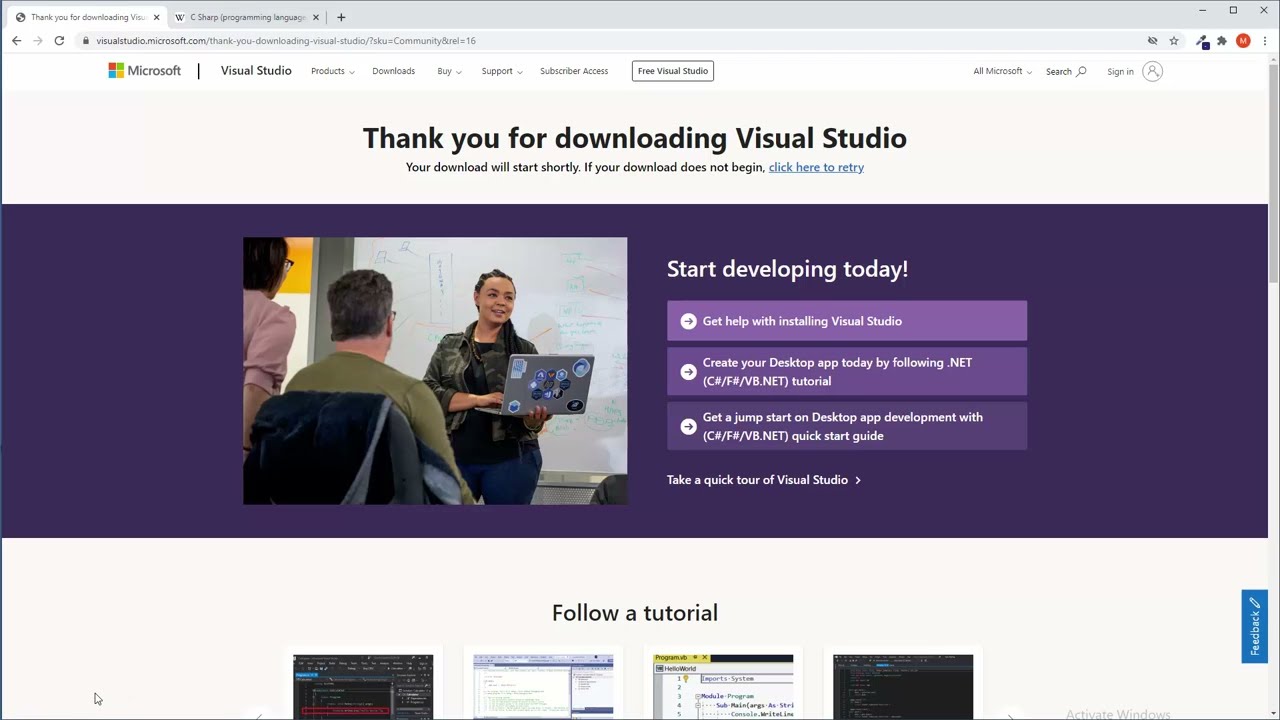The height and width of the screenshot is (720, 1280).
Task: Expand the Support dropdown
Action: click(501, 71)
